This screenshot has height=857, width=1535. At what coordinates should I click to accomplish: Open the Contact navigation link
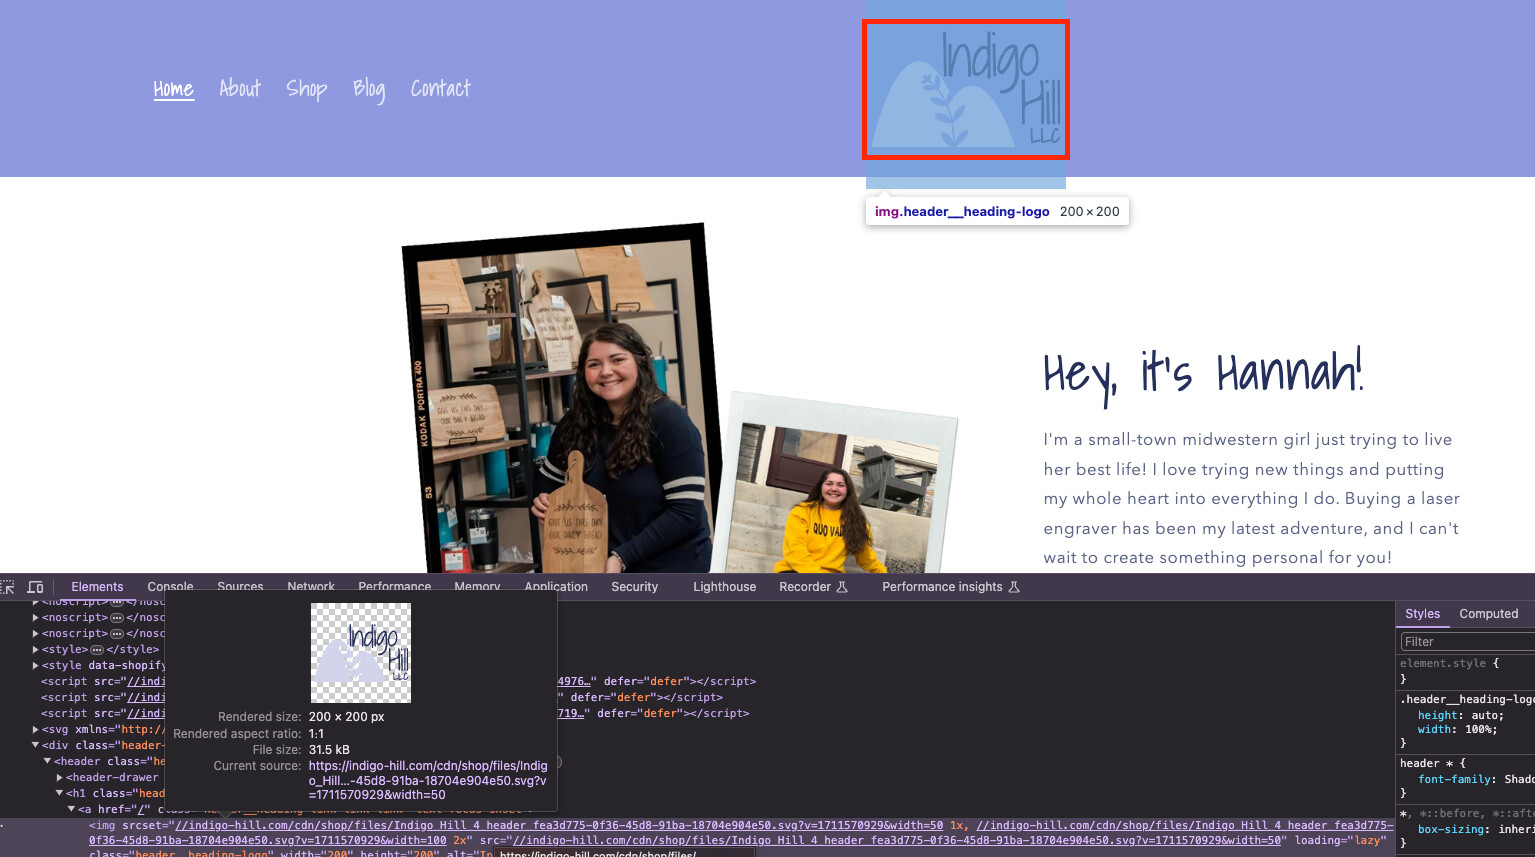pos(441,89)
